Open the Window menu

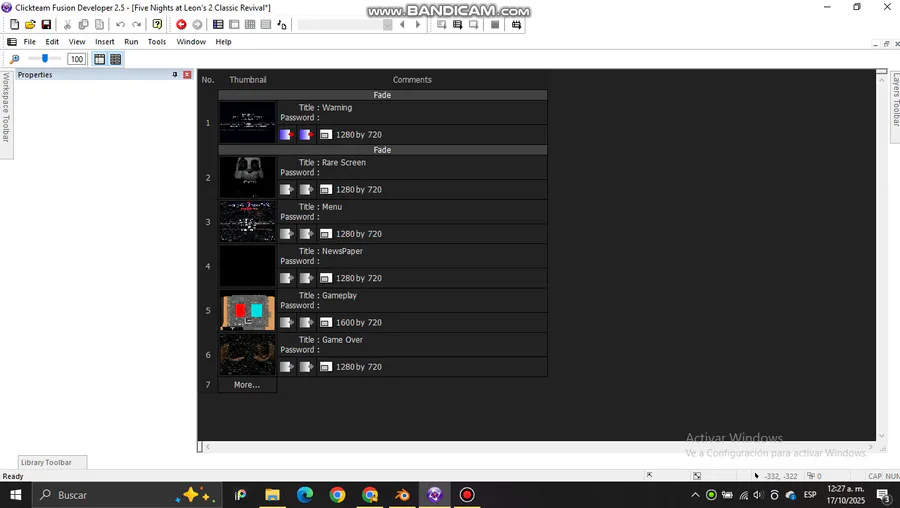(191, 42)
